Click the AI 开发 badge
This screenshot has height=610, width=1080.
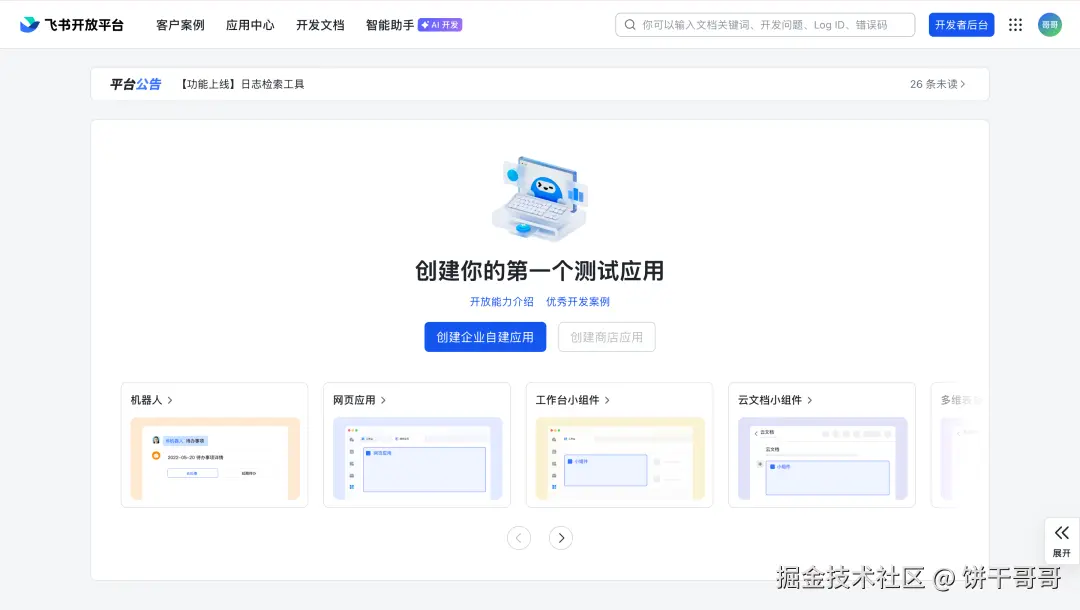pos(440,25)
